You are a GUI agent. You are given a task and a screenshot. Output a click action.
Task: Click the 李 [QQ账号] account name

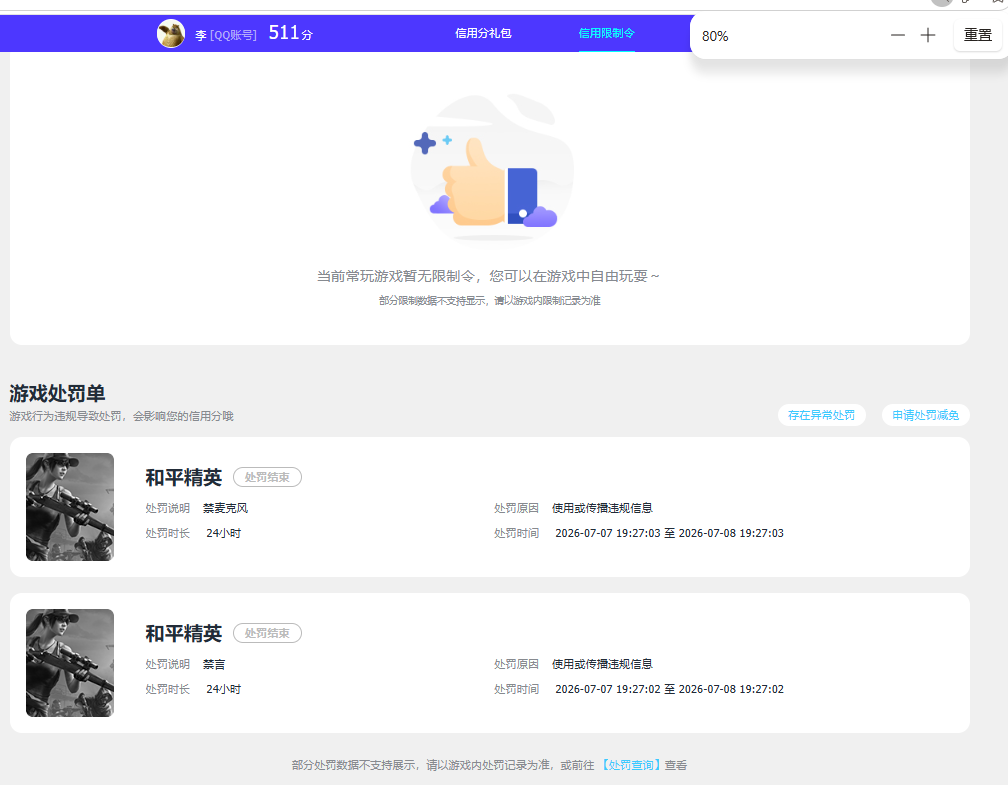226,35
